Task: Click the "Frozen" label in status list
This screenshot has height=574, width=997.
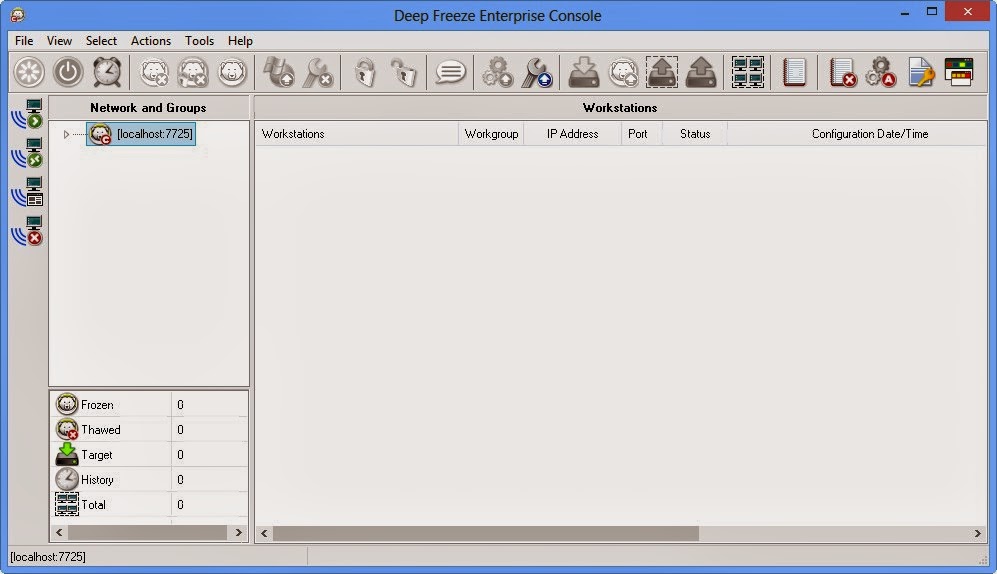Action: coord(97,405)
